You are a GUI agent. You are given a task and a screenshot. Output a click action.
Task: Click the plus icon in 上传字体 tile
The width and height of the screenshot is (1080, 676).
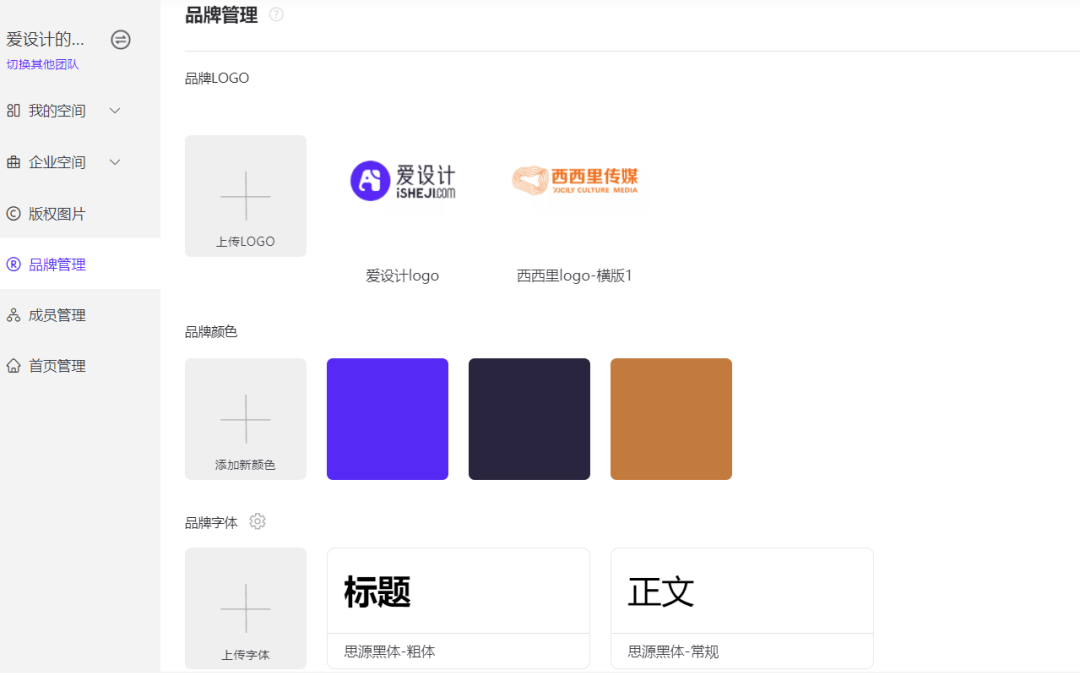(245, 608)
